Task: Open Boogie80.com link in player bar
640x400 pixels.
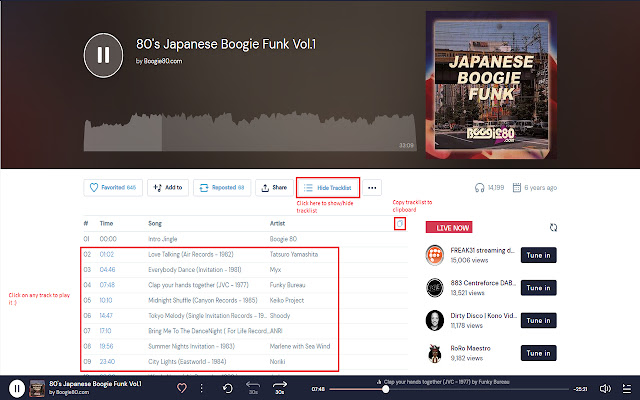Action: tap(72, 392)
